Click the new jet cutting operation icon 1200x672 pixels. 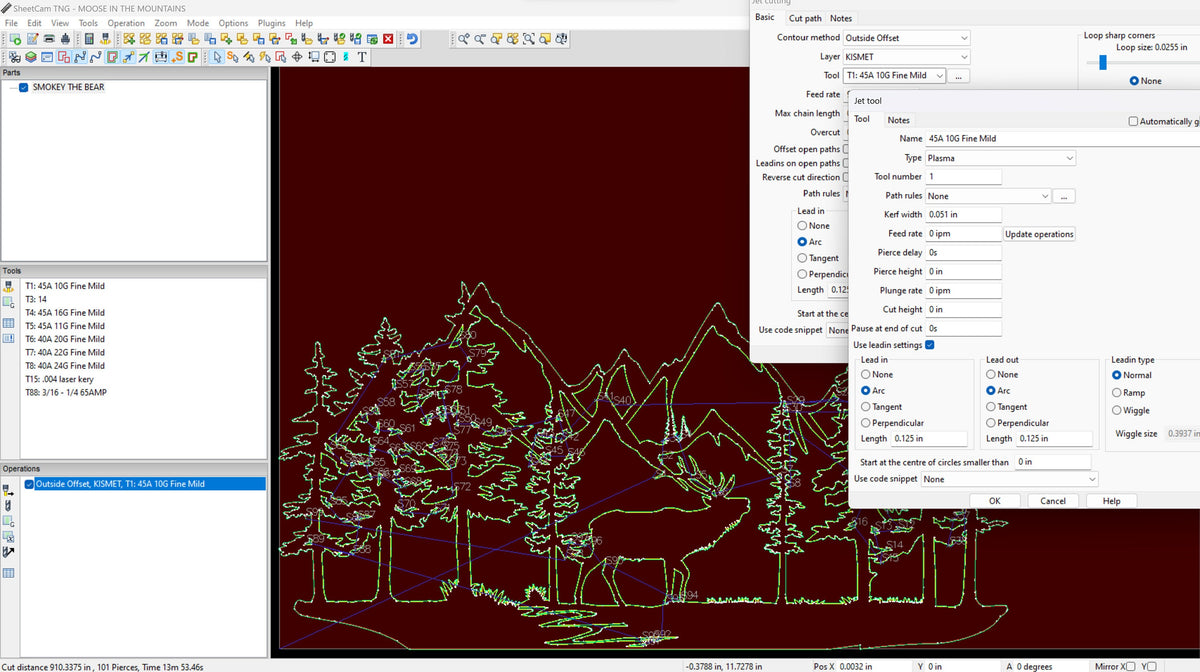[x=8, y=490]
